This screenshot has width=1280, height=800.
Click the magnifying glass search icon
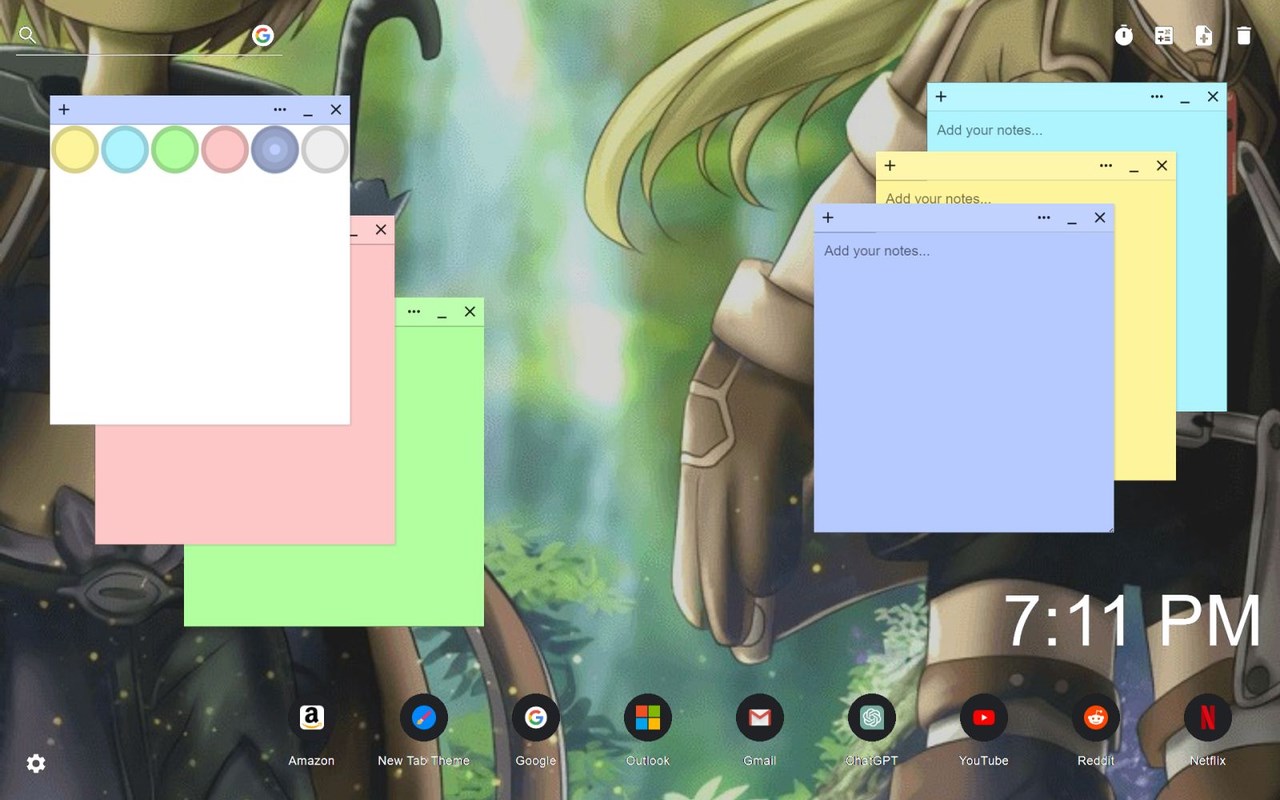tap(28, 35)
